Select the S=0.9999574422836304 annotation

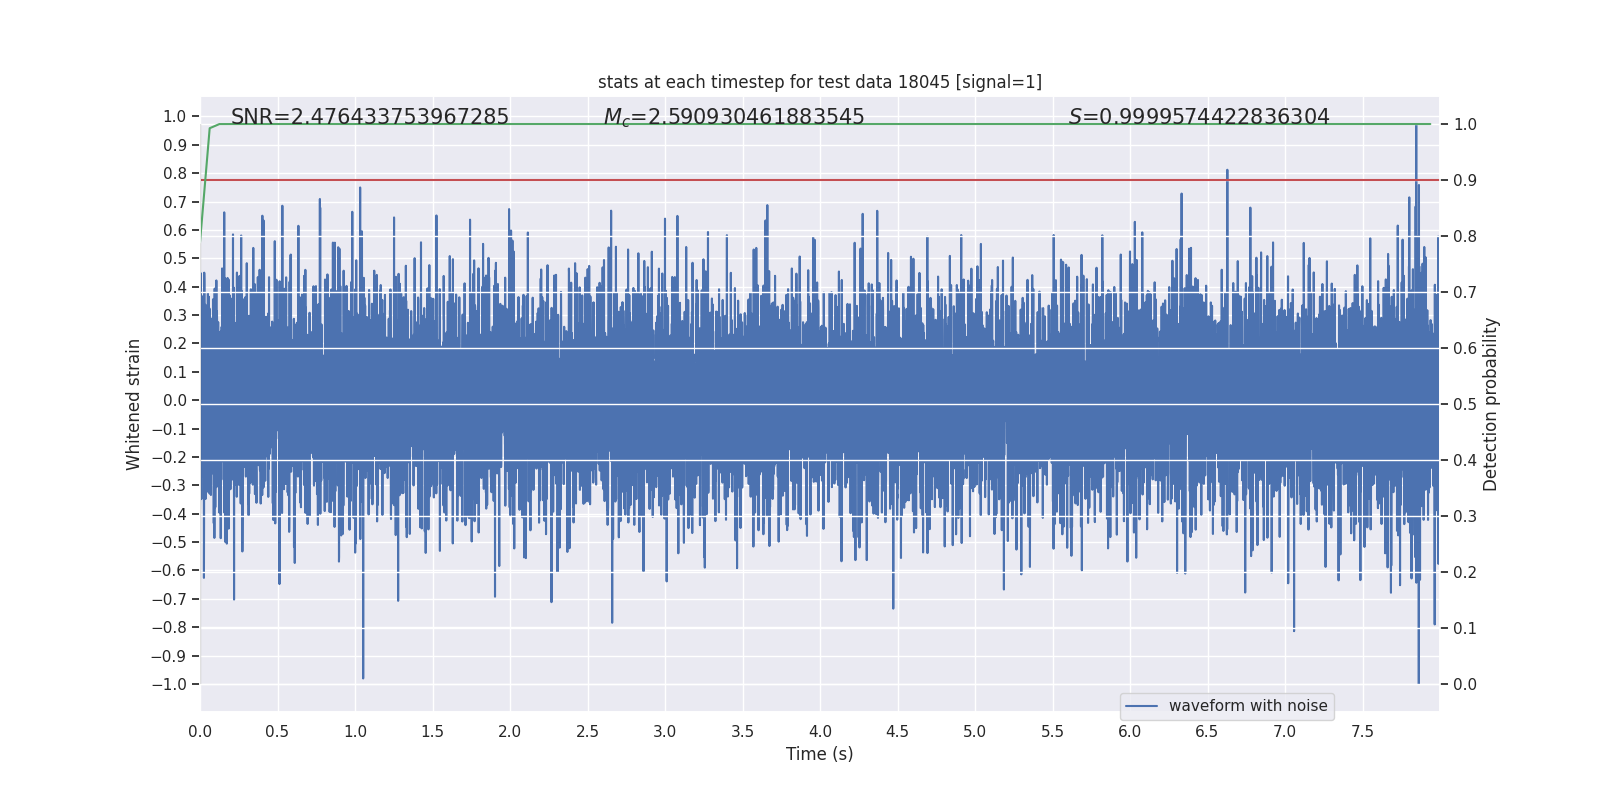(1199, 117)
